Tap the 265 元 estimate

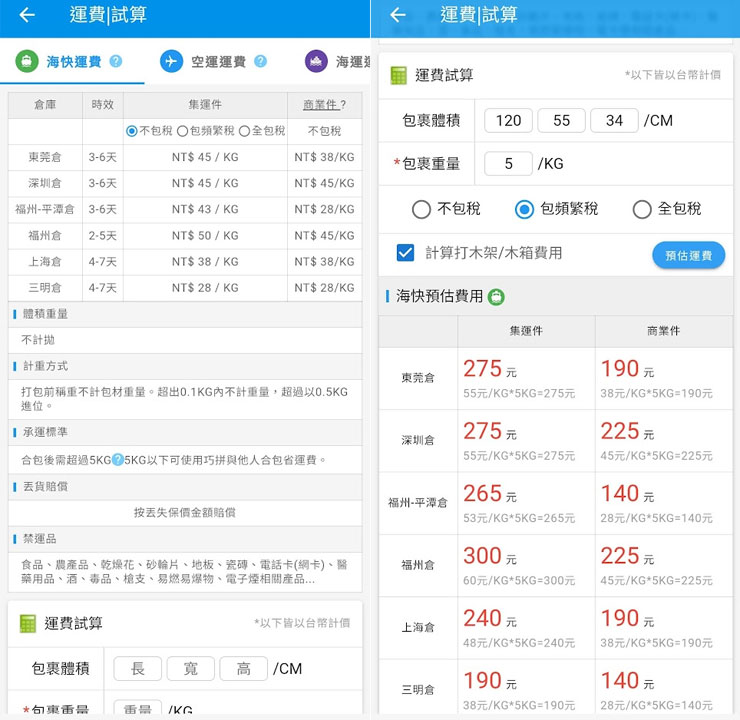click(x=490, y=494)
